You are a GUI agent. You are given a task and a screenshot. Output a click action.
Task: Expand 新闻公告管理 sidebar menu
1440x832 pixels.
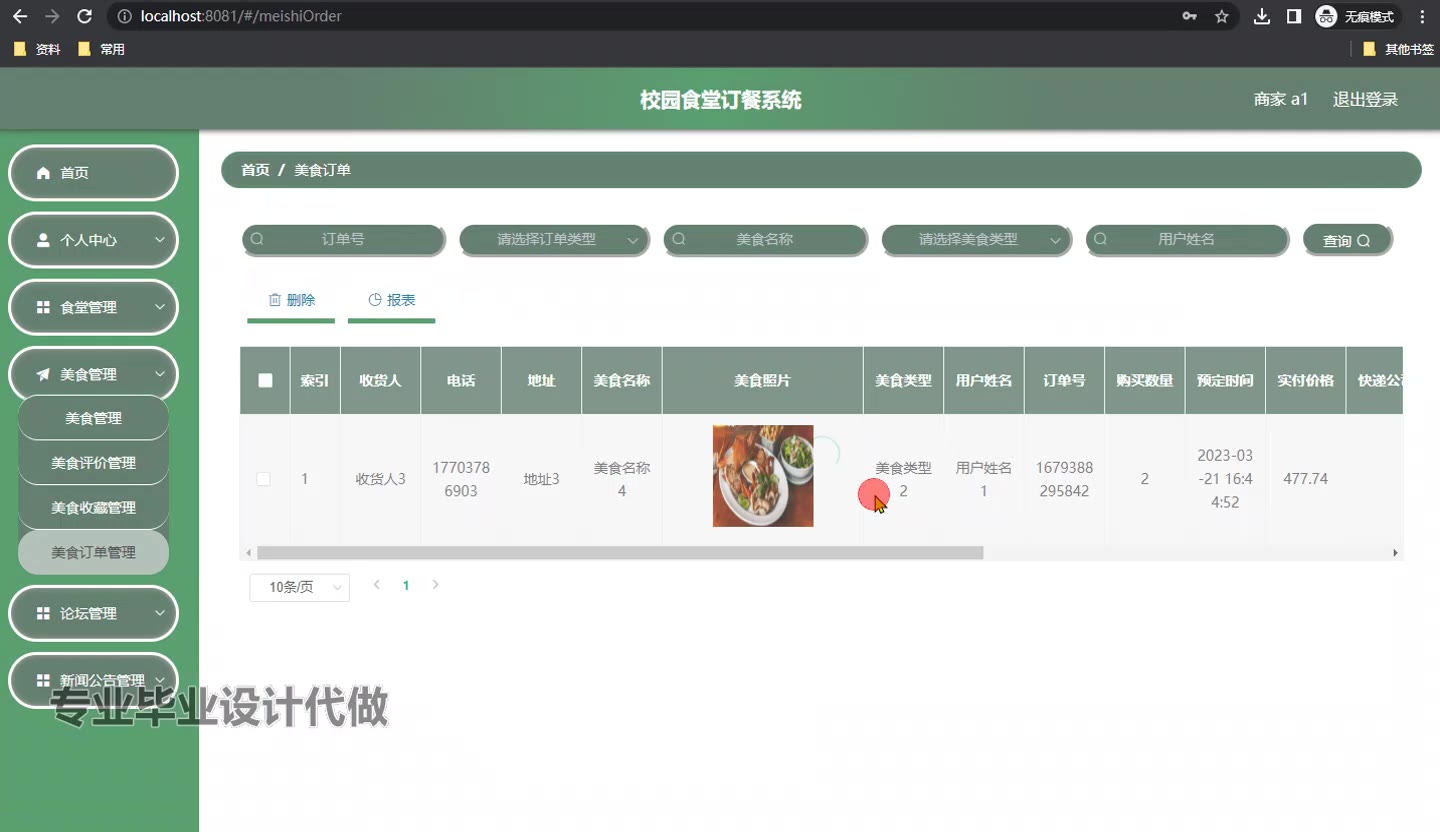coord(94,680)
